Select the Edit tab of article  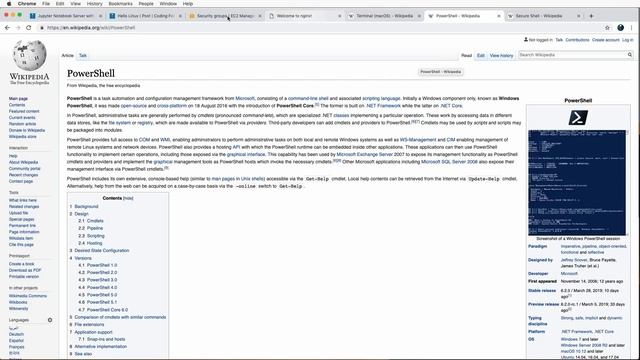tap(481, 56)
